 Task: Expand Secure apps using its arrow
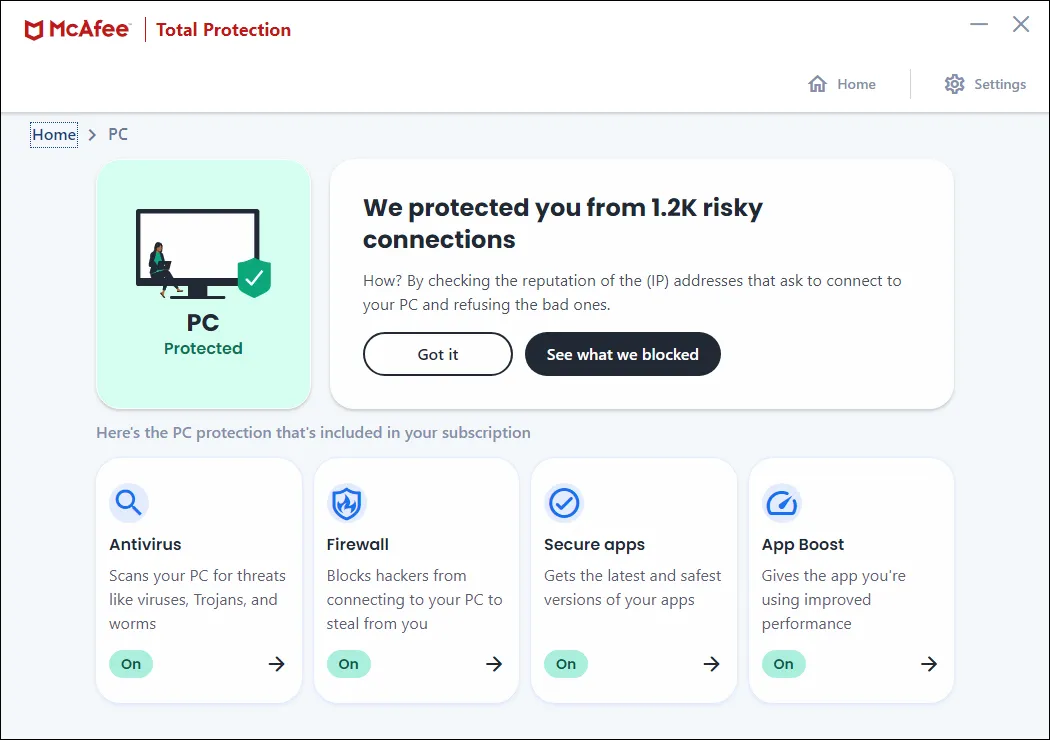[x=711, y=664]
